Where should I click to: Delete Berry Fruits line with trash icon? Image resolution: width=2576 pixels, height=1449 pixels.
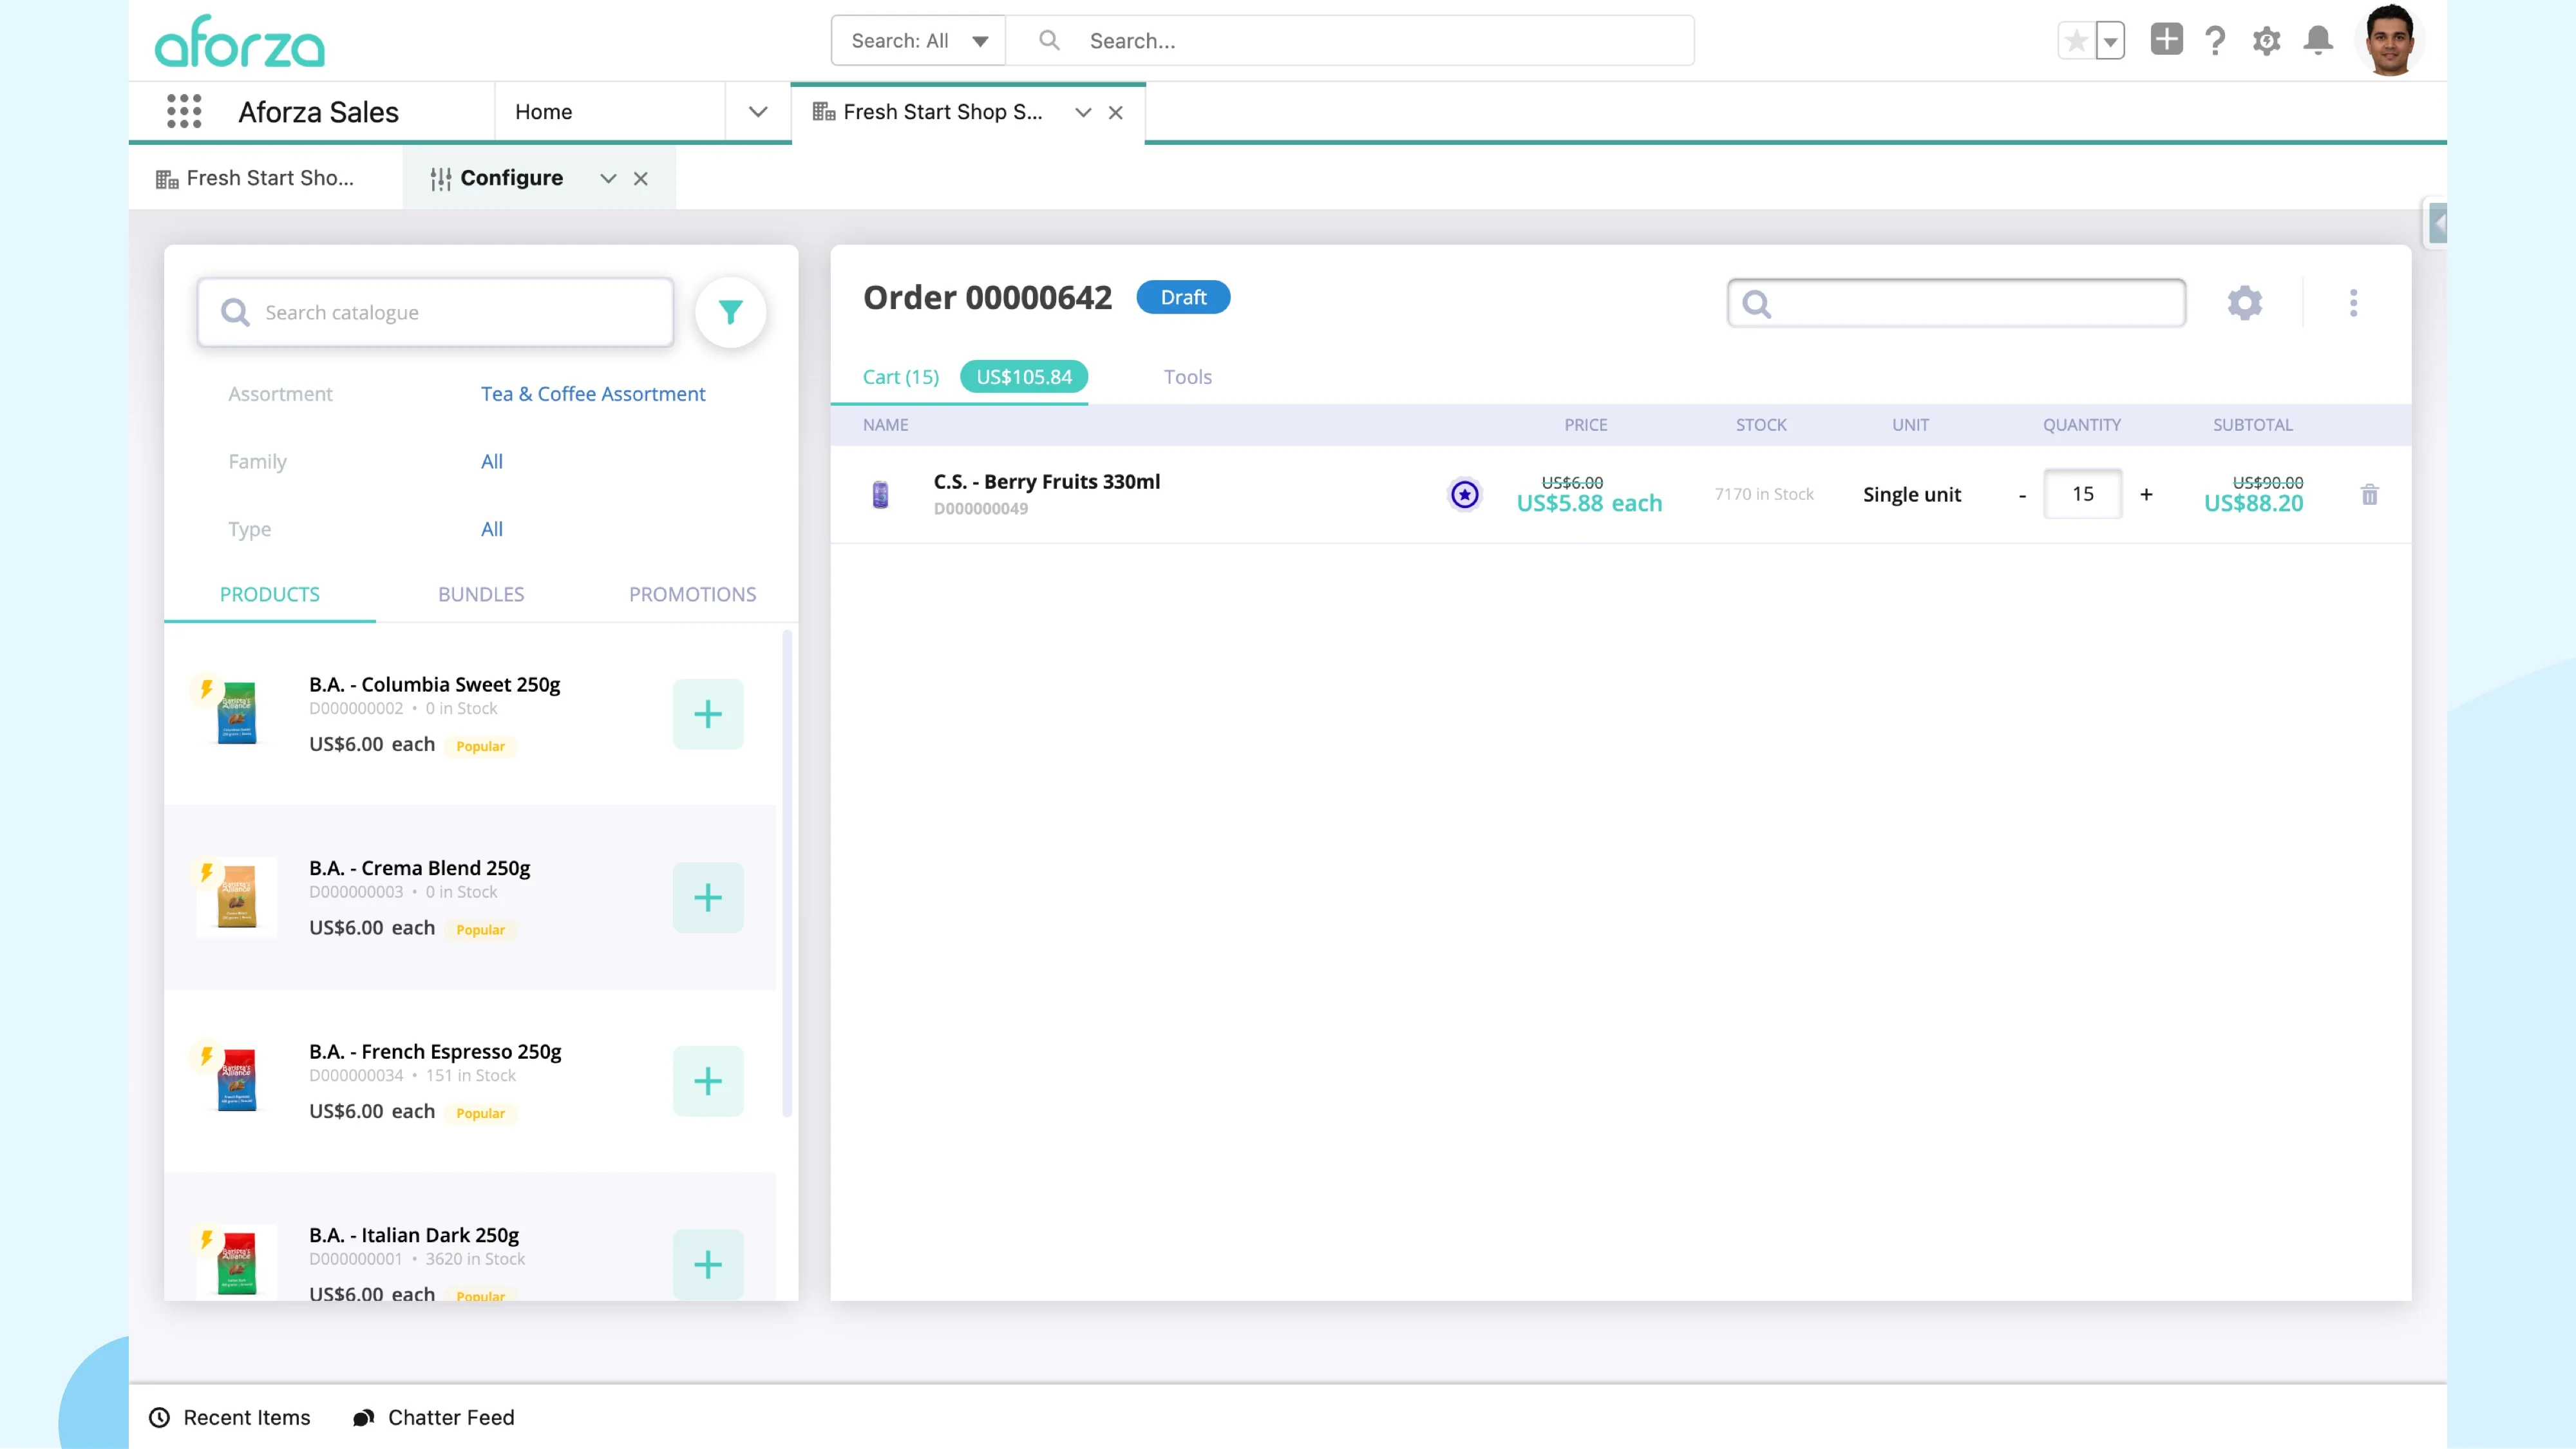tap(2369, 494)
